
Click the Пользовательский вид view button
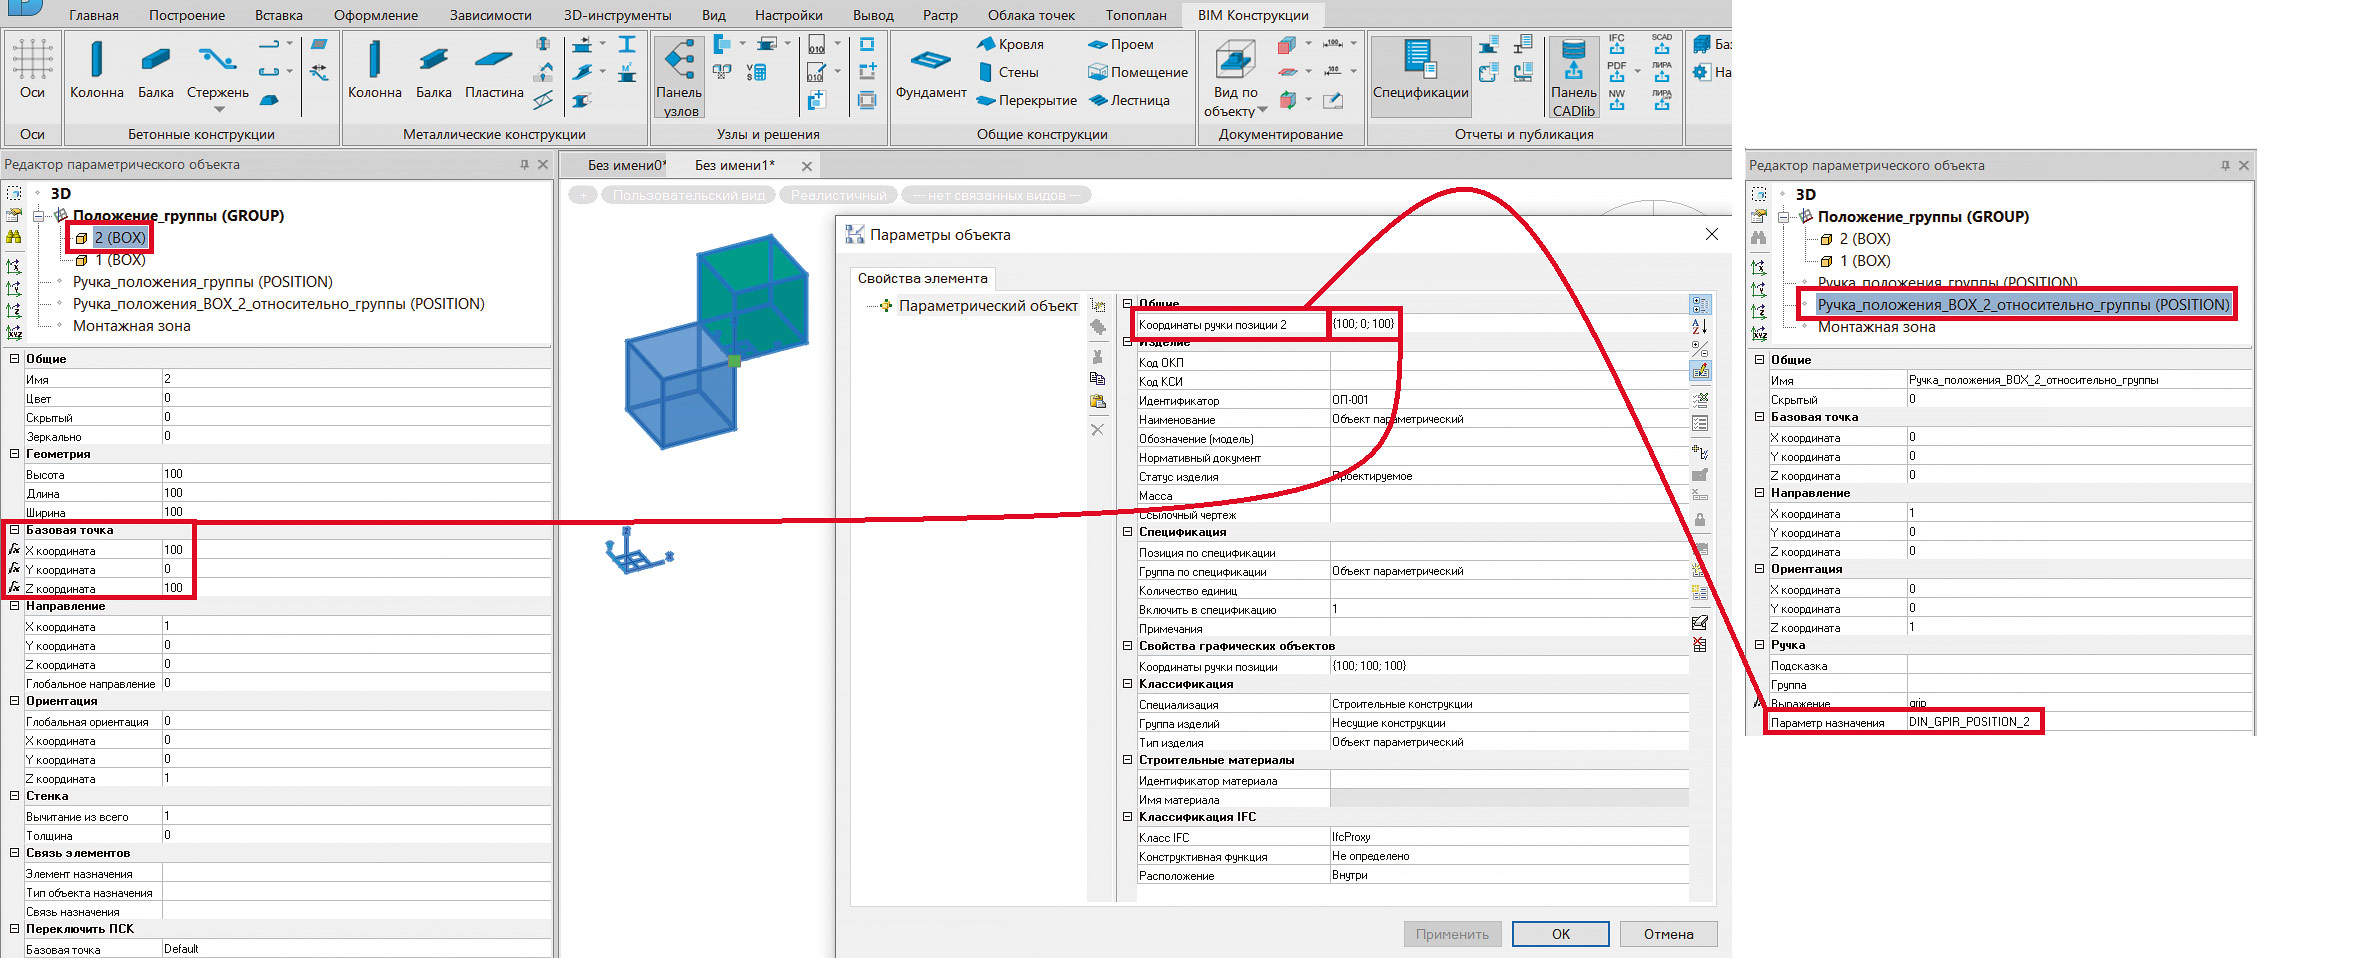pos(688,195)
